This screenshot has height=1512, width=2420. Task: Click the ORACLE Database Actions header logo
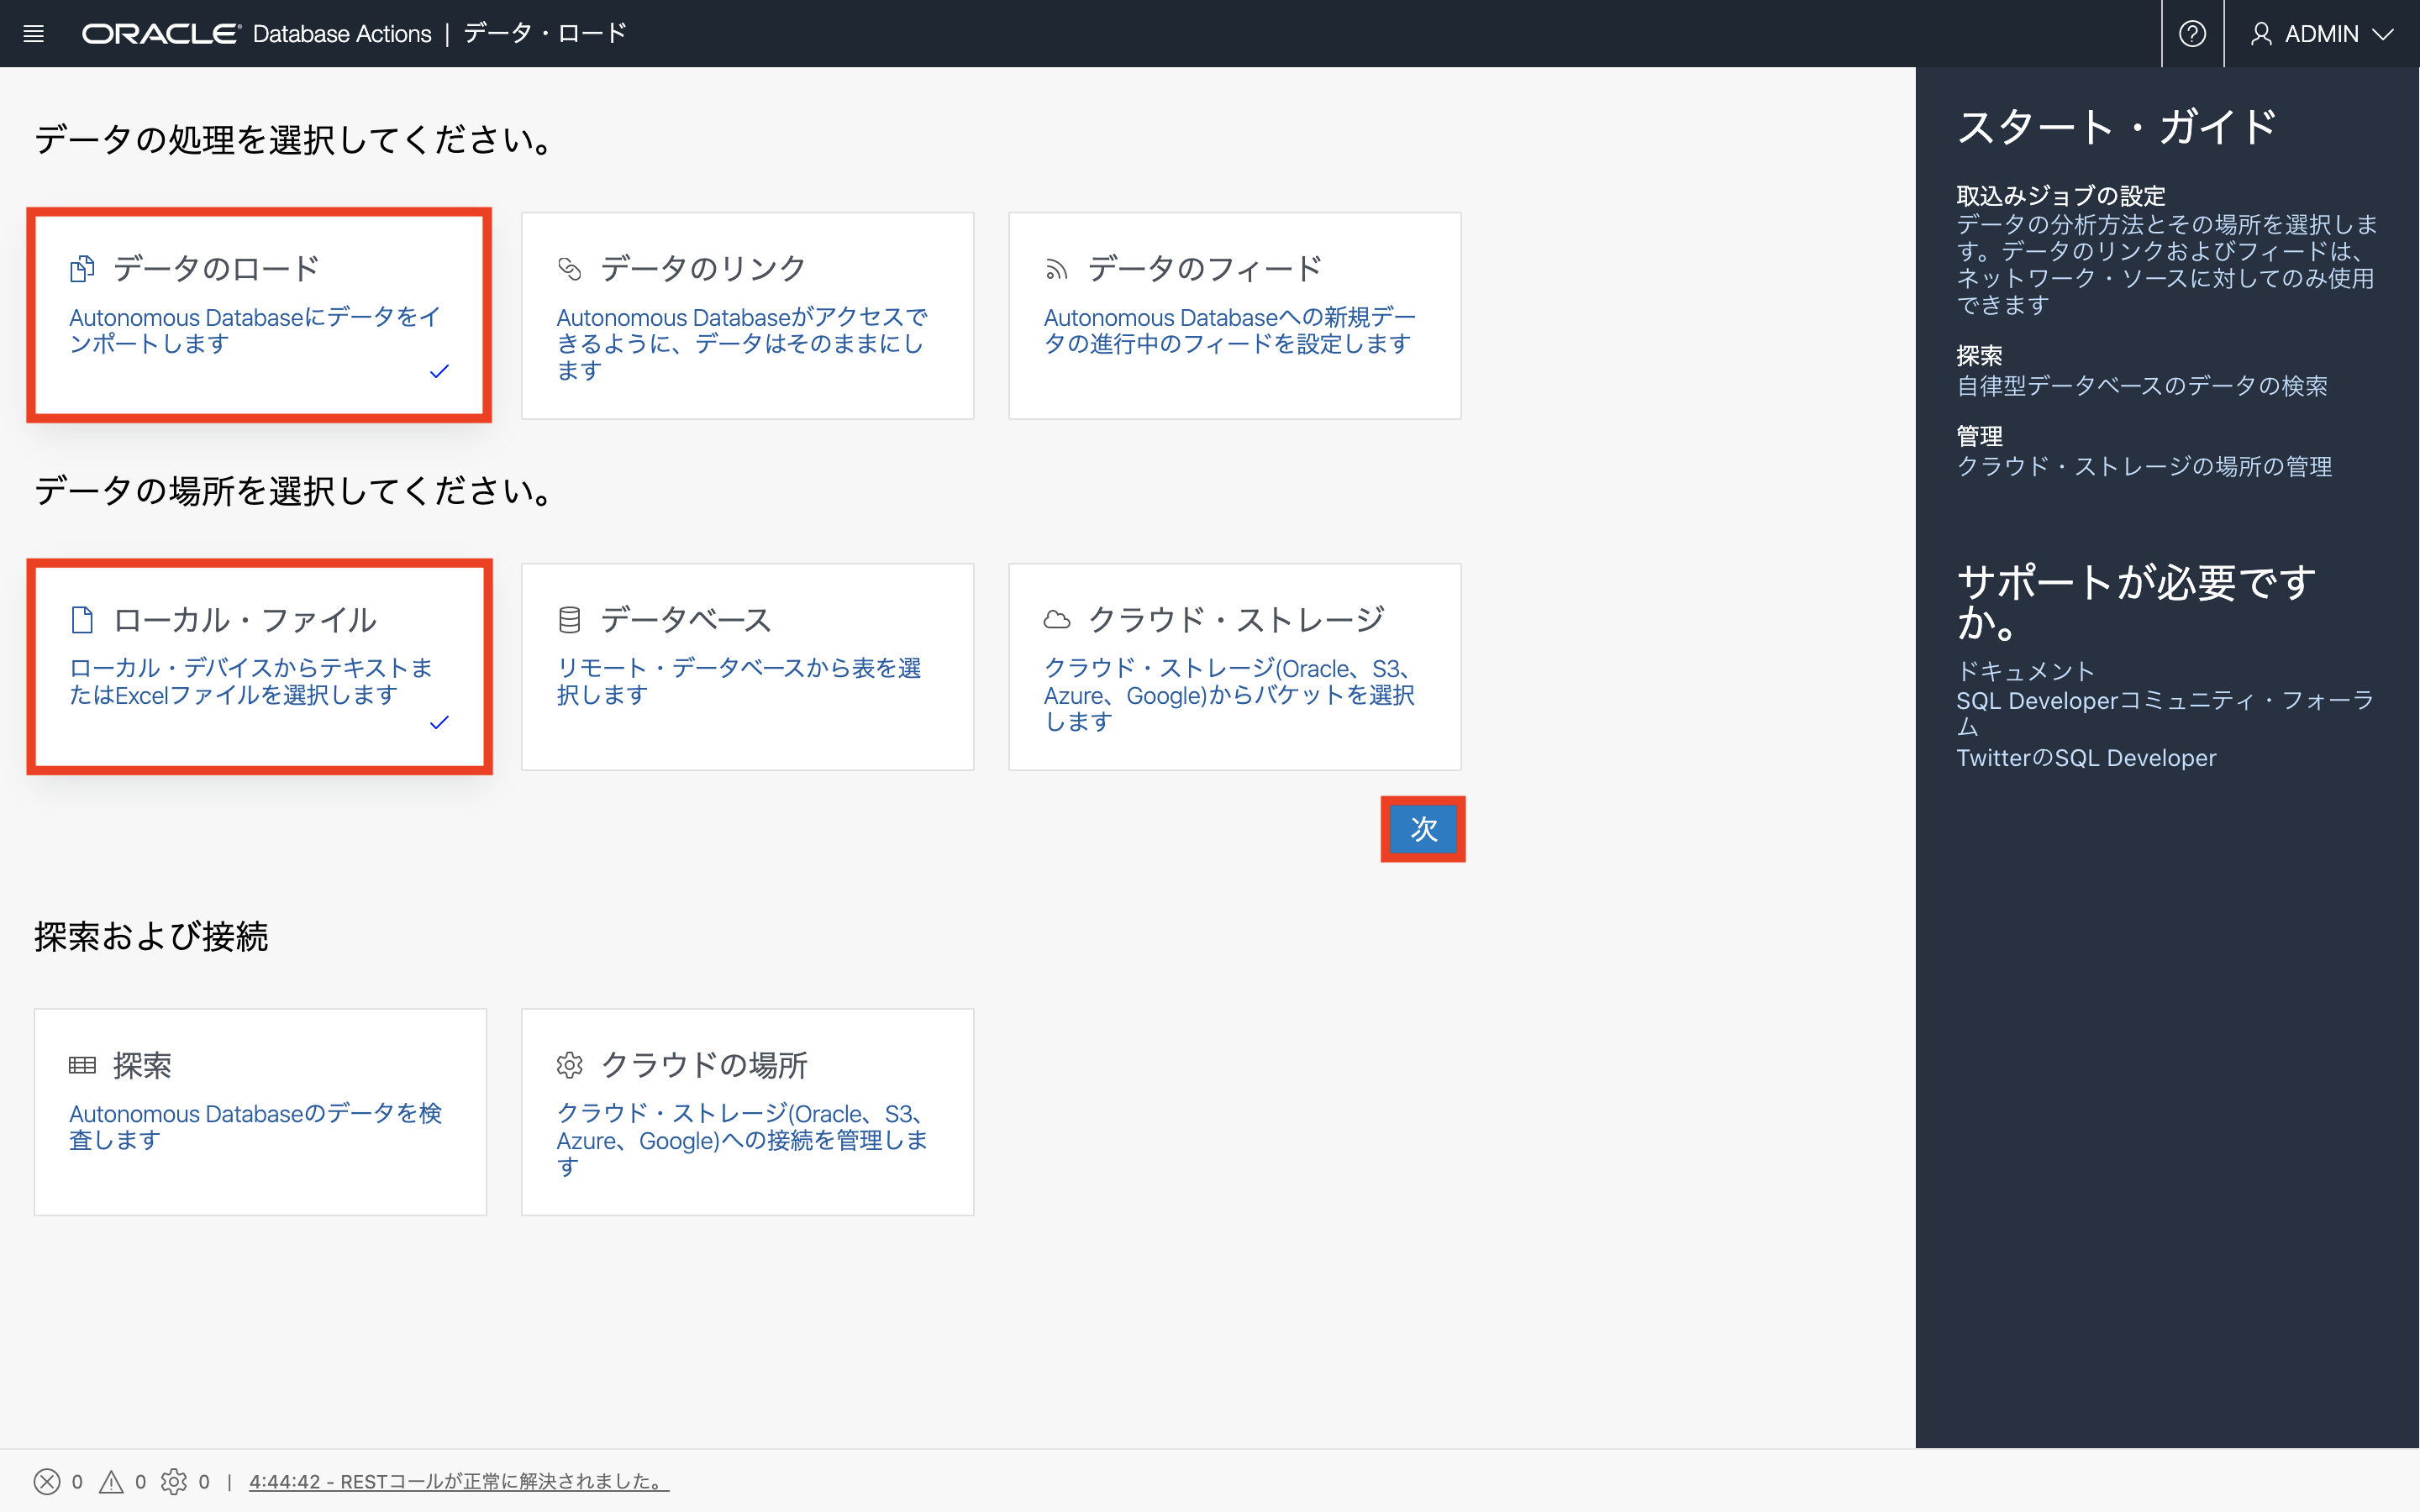[160, 33]
